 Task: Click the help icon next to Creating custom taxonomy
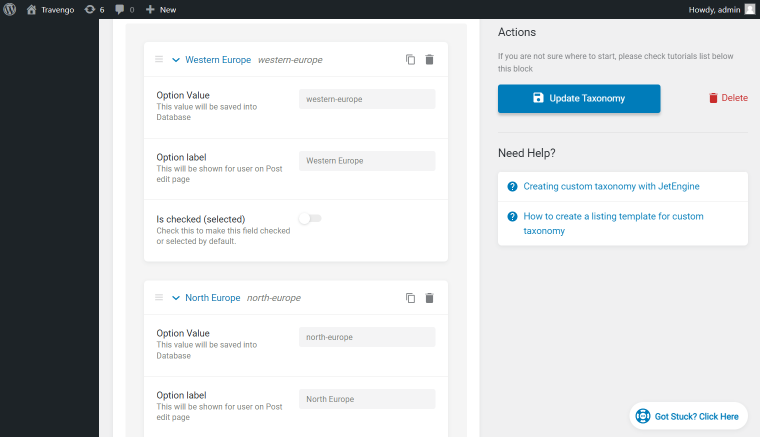[x=512, y=187]
